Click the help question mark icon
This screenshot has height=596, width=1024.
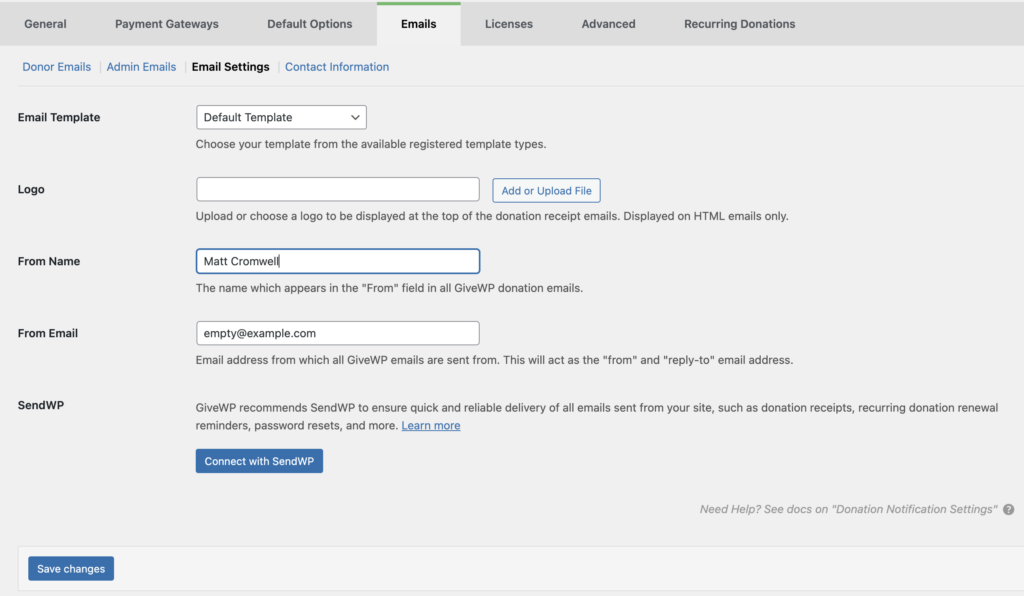coord(1009,509)
